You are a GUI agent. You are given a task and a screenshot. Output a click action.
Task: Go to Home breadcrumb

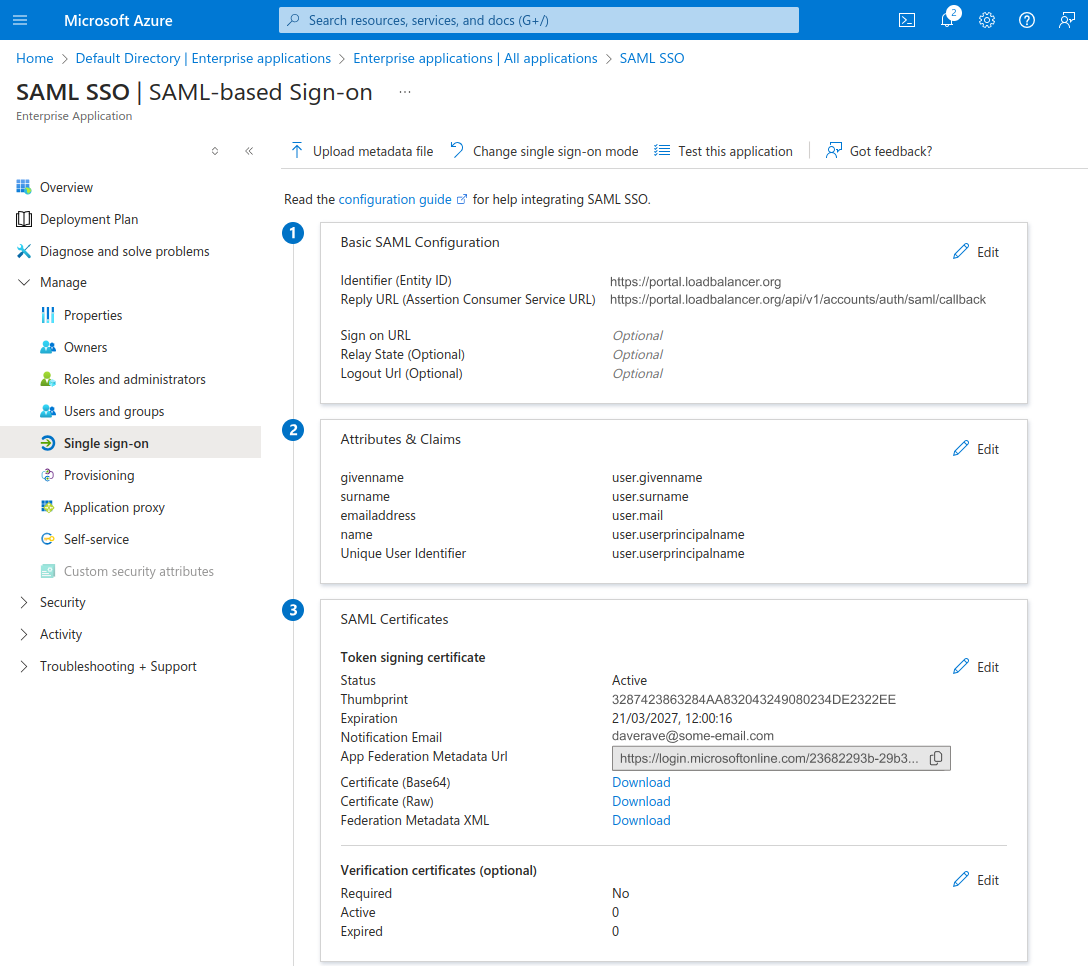(35, 58)
